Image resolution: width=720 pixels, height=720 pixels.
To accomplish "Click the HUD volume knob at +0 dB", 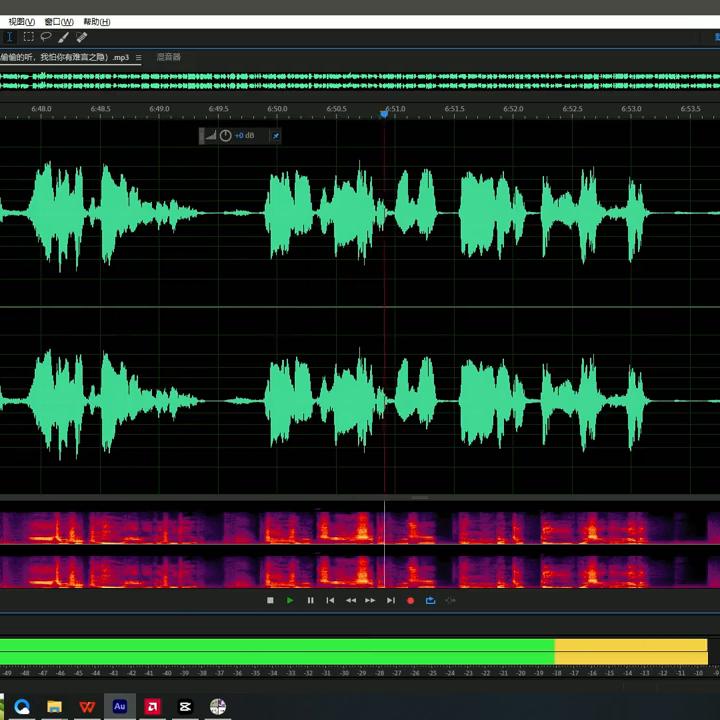I will pos(226,136).
